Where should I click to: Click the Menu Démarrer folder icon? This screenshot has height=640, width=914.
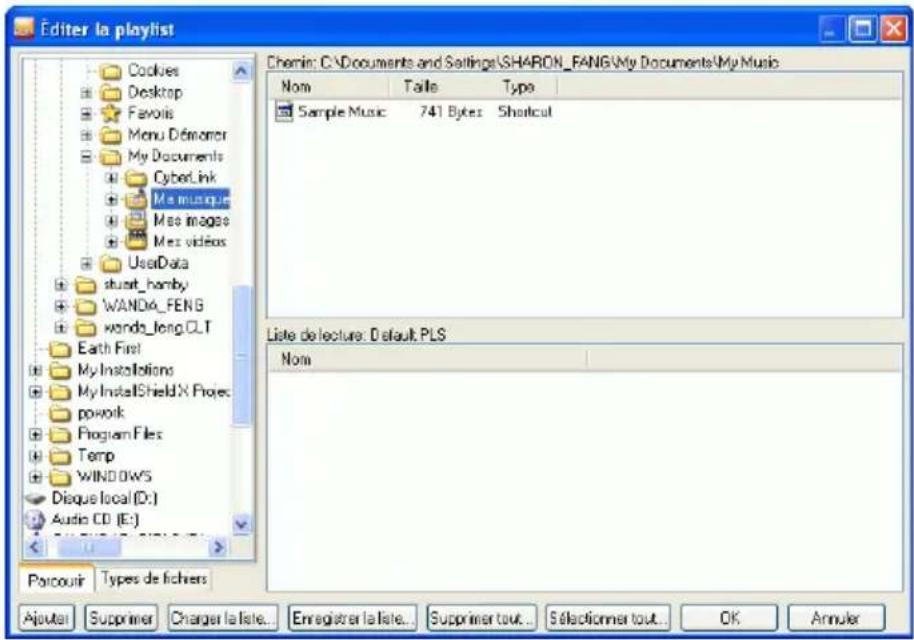click(111, 135)
